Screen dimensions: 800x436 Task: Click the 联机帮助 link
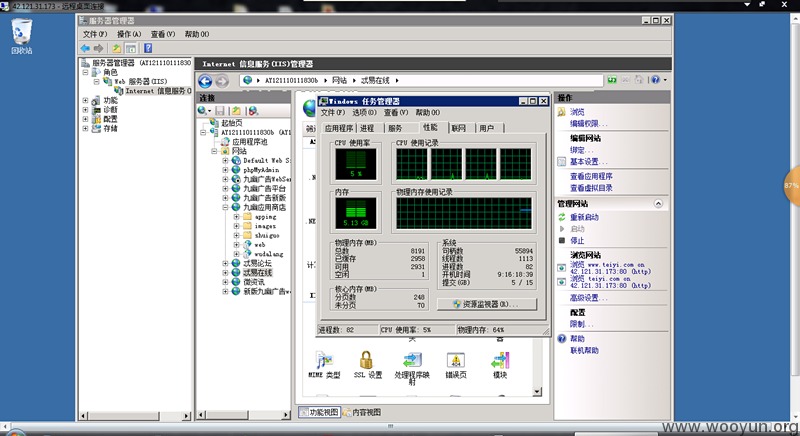click(x=584, y=350)
